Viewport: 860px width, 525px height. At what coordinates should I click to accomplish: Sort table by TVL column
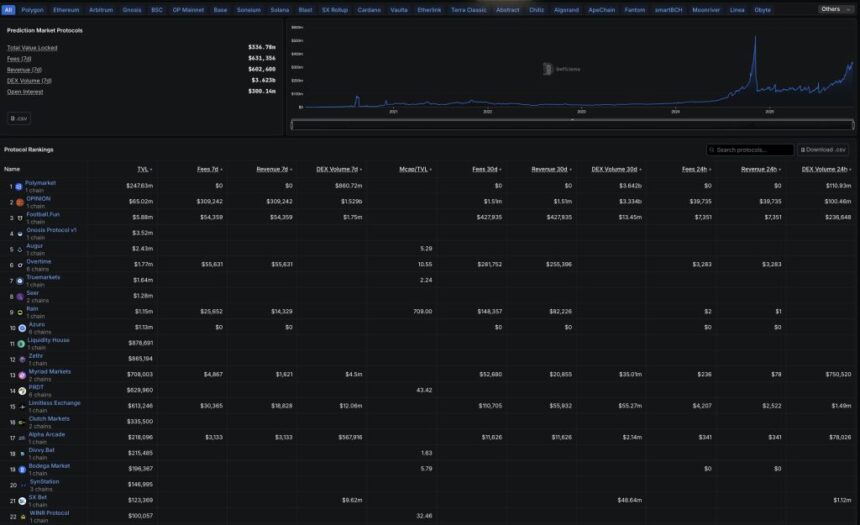tap(144, 169)
